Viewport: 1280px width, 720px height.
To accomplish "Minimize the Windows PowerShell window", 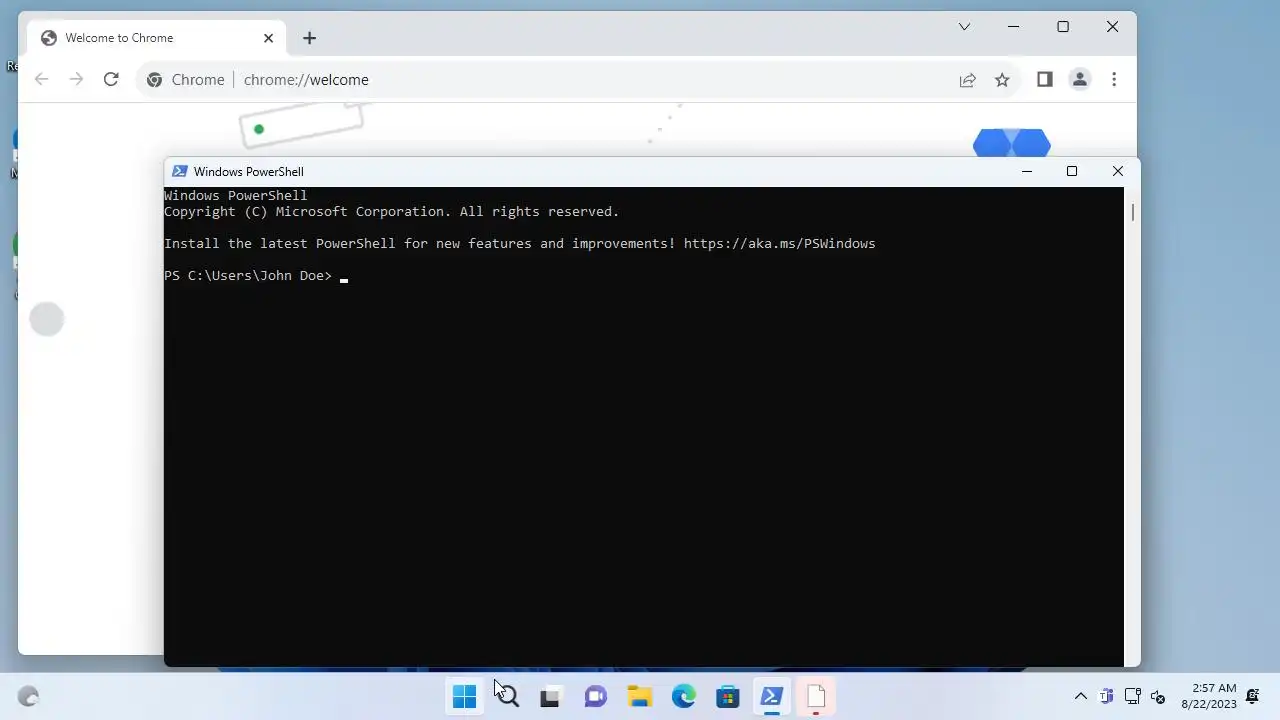I will coord(1026,172).
